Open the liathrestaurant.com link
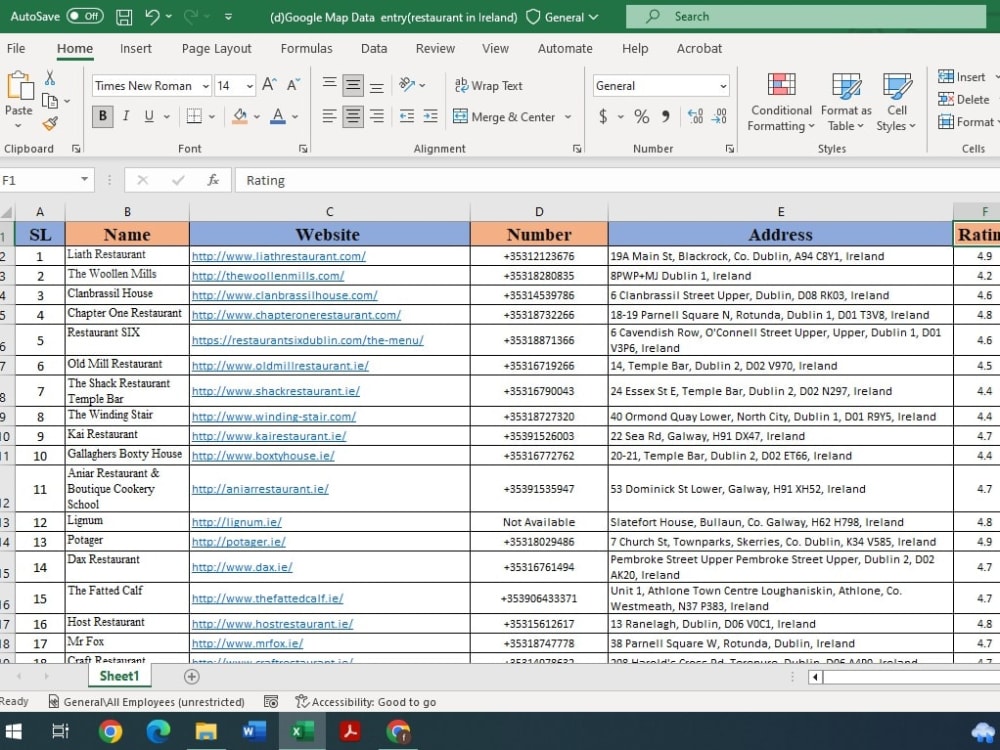The width and height of the screenshot is (1000, 750). click(x=279, y=256)
